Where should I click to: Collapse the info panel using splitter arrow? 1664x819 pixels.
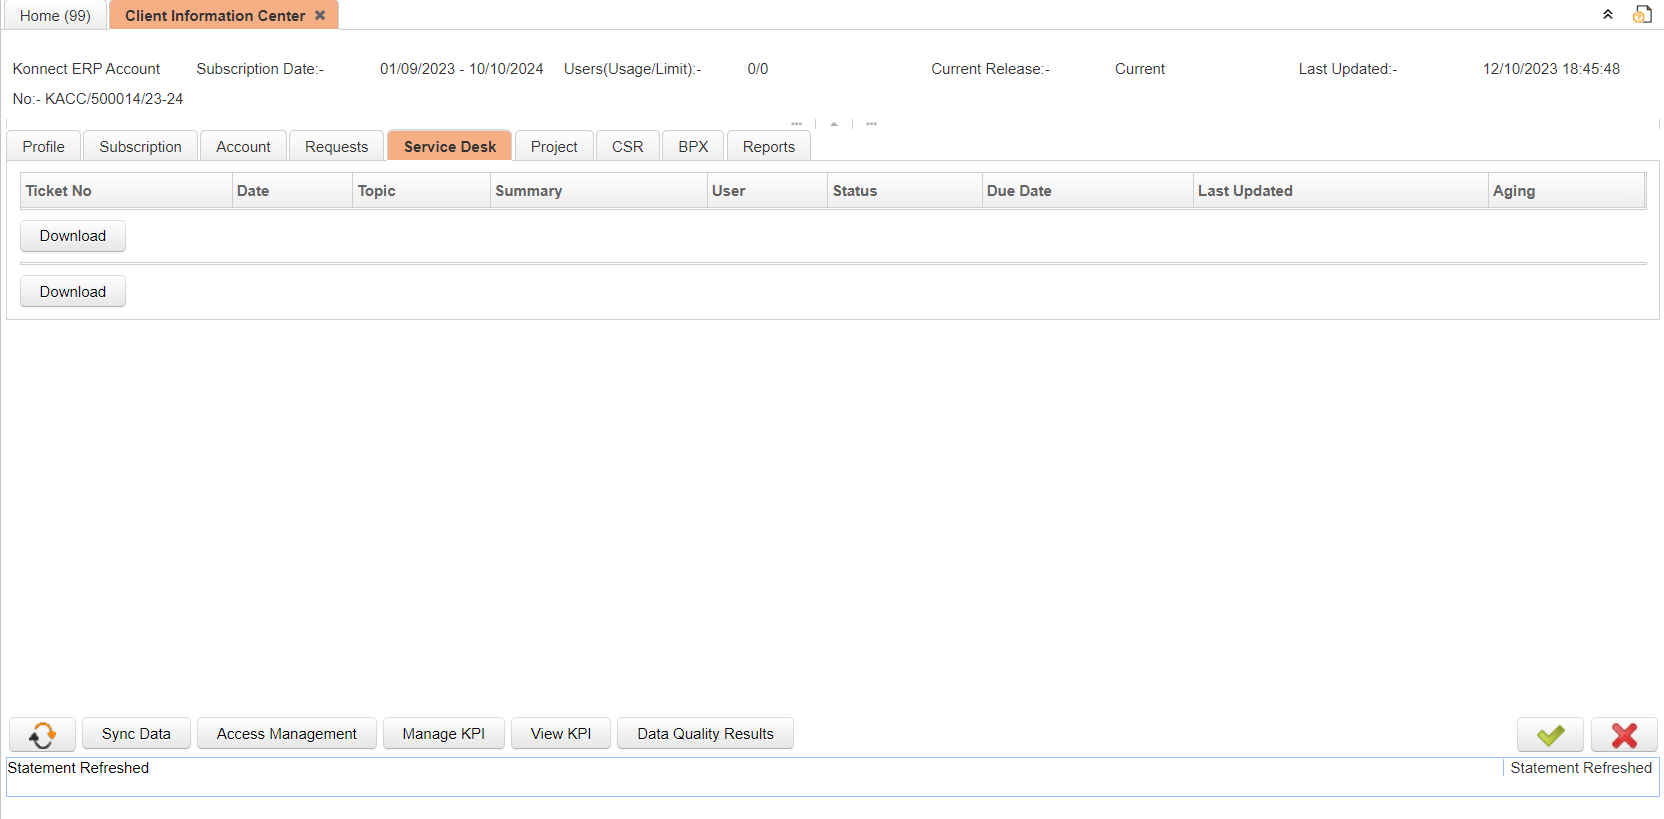tap(834, 124)
